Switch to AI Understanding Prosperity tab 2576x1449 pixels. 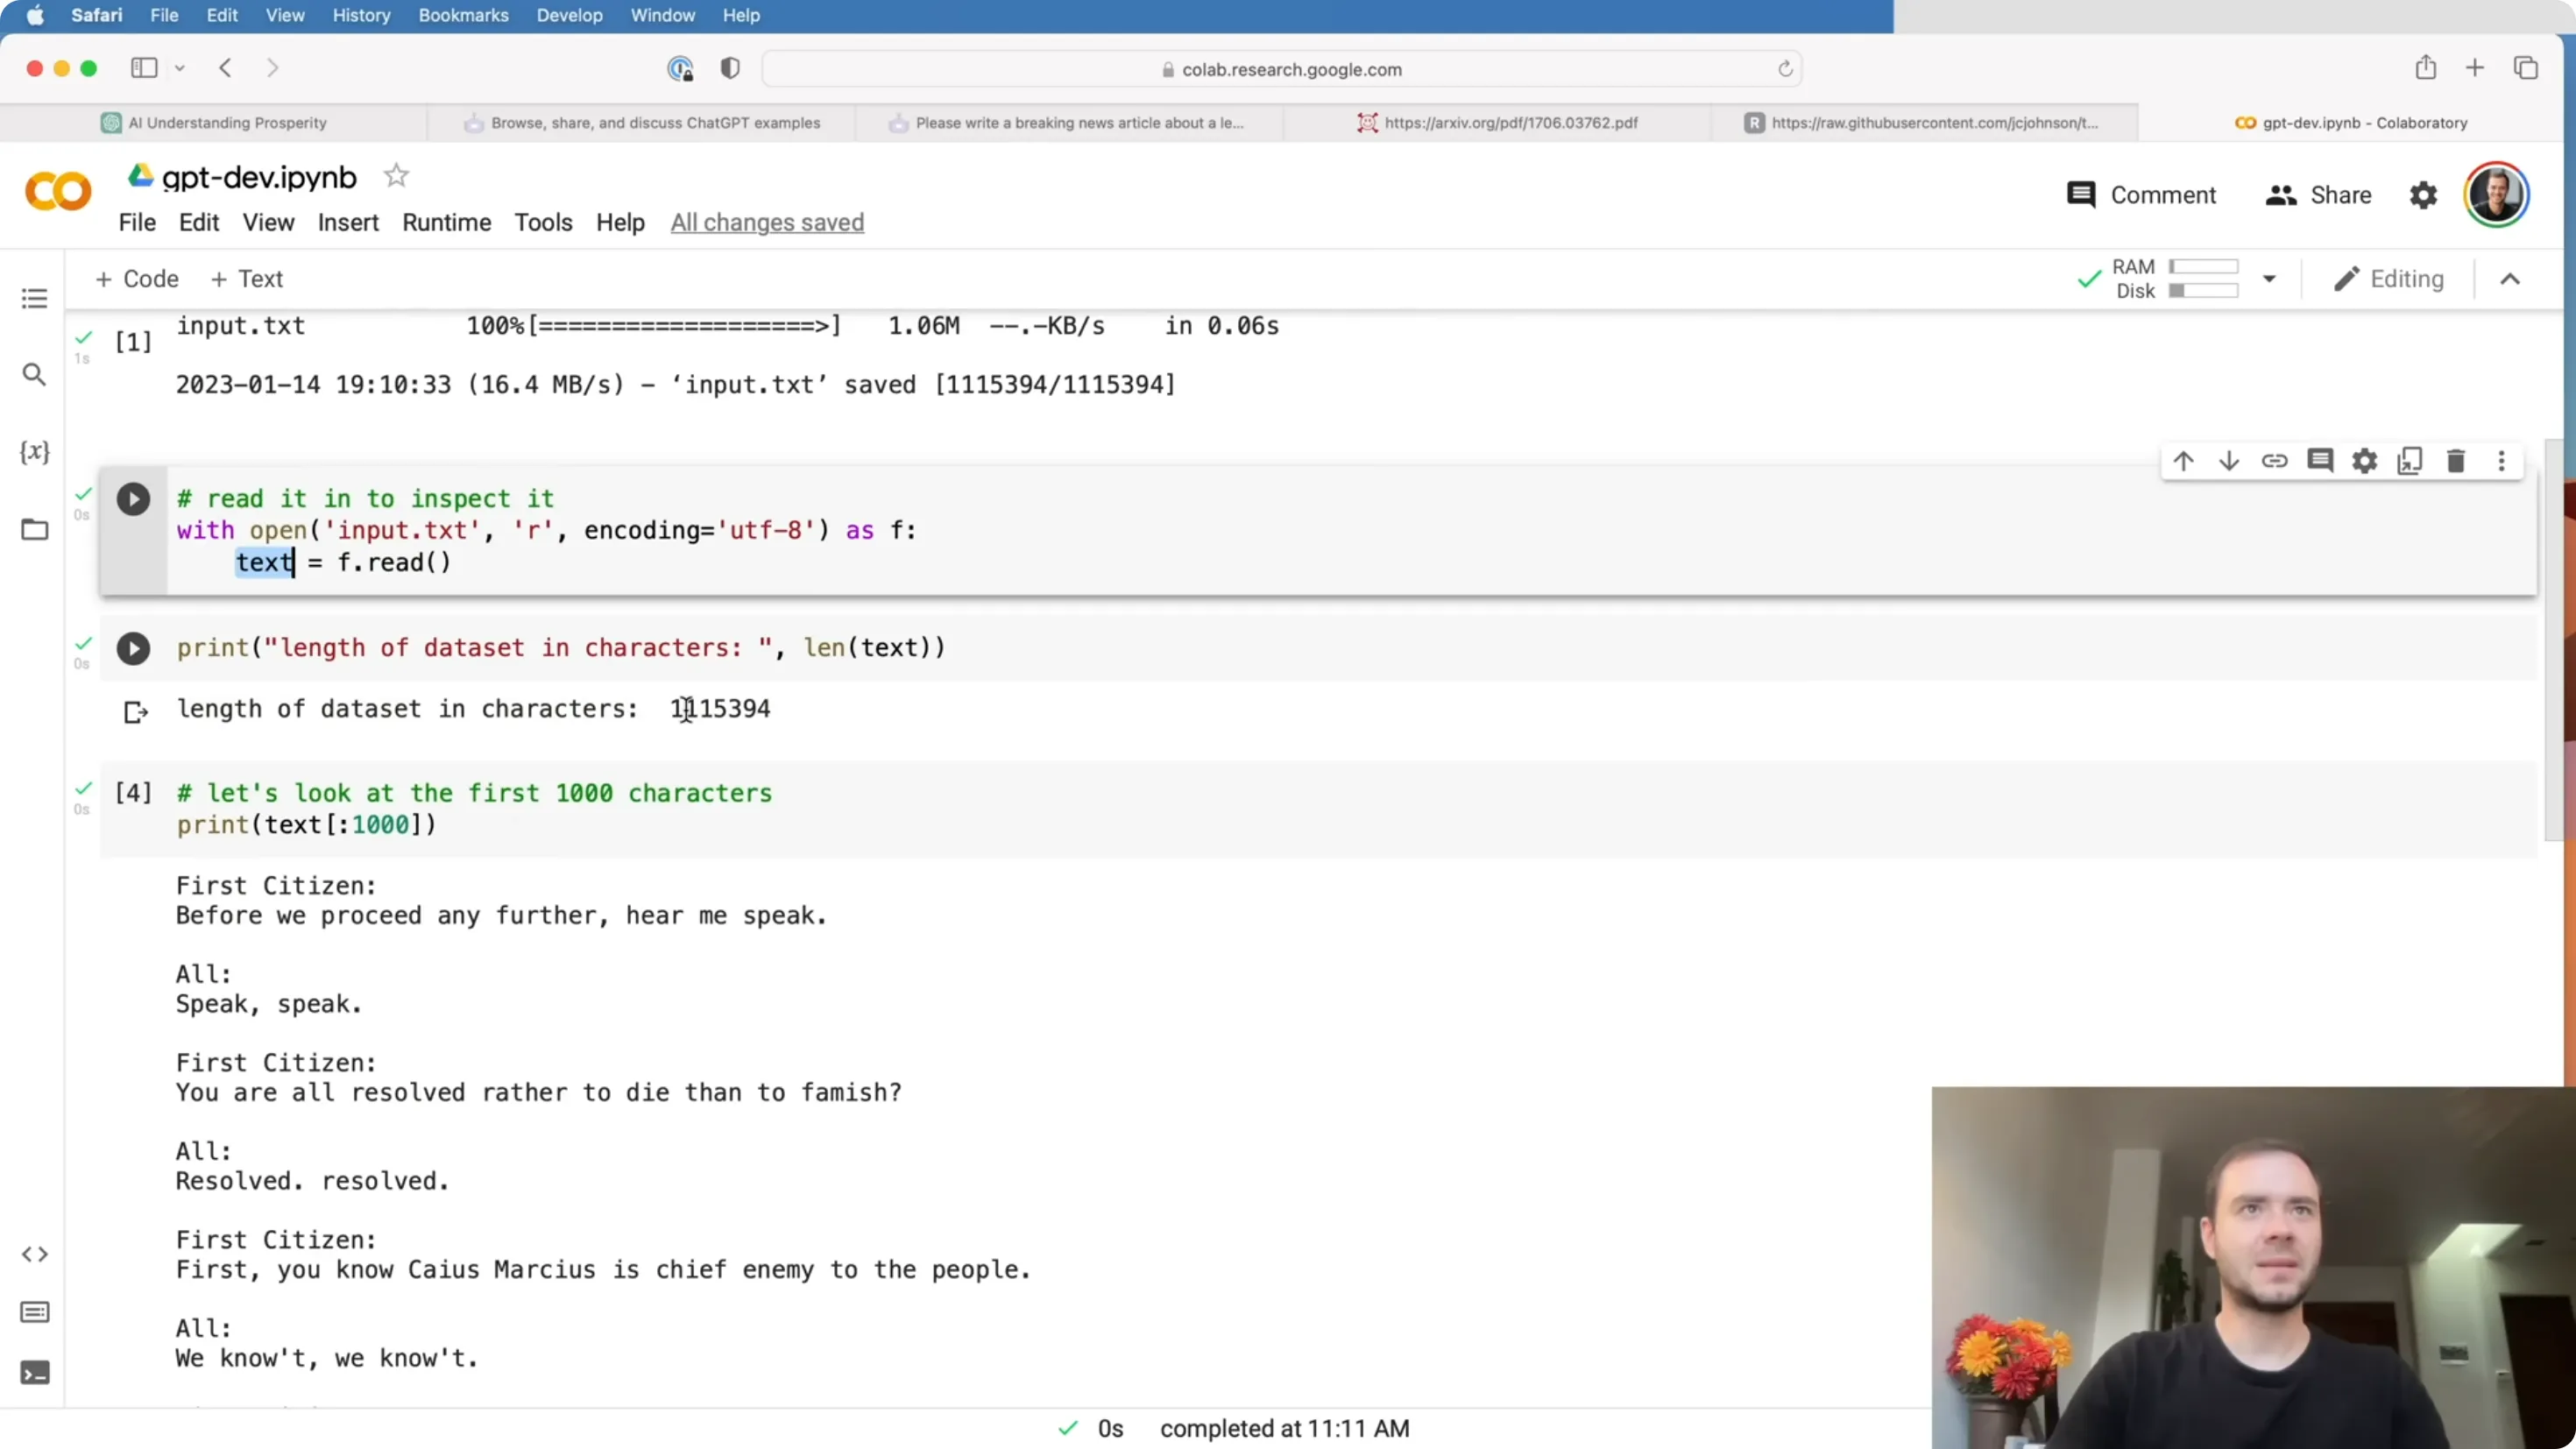(214, 123)
